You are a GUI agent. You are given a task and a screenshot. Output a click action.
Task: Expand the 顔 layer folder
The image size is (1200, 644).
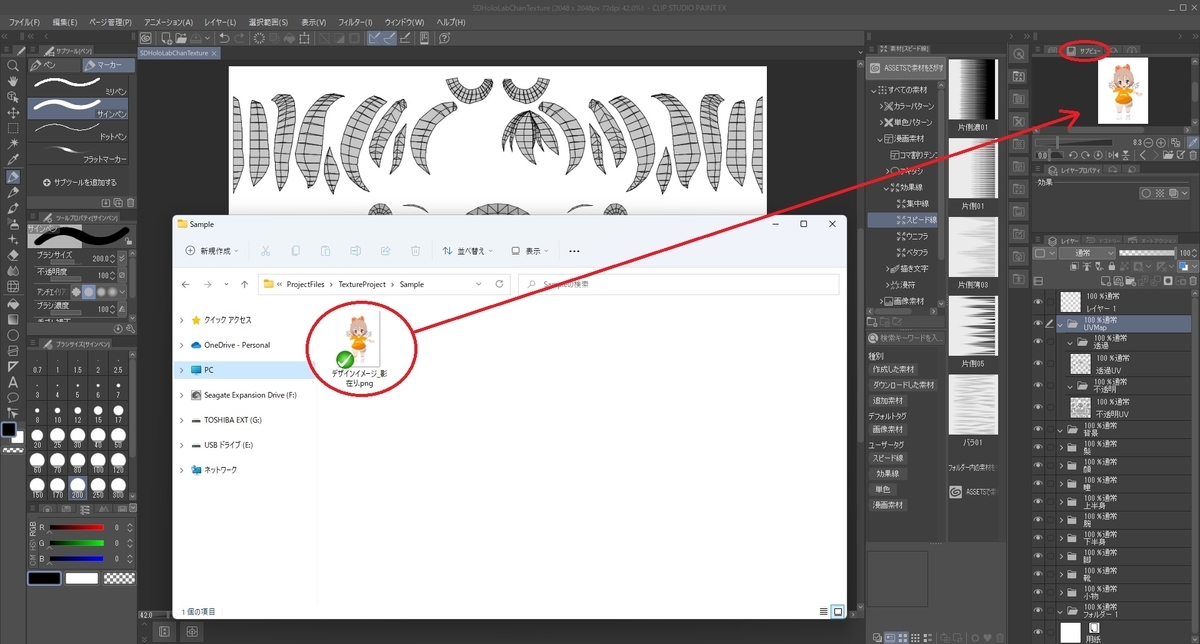1062,465
